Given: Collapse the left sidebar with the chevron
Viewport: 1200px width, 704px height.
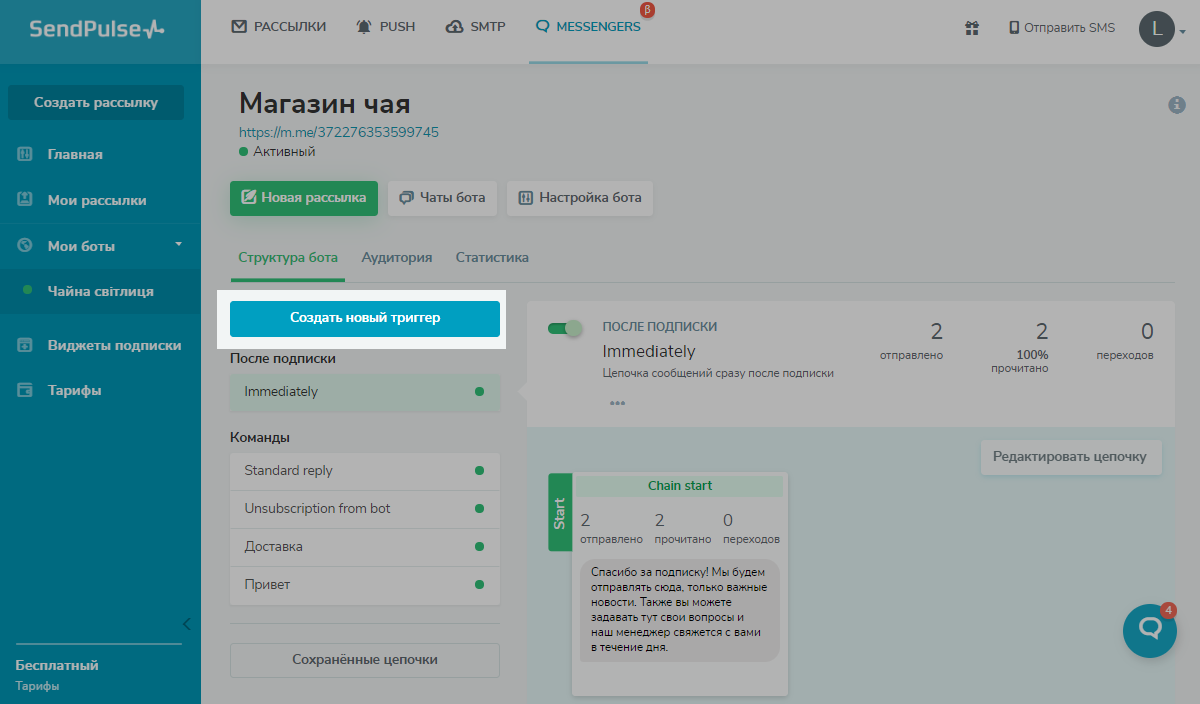Looking at the screenshot, I should tap(186, 624).
